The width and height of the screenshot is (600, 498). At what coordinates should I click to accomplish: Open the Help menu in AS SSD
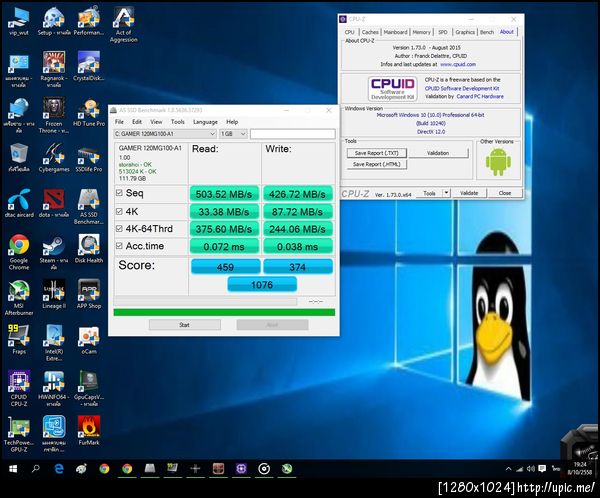pos(232,122)
